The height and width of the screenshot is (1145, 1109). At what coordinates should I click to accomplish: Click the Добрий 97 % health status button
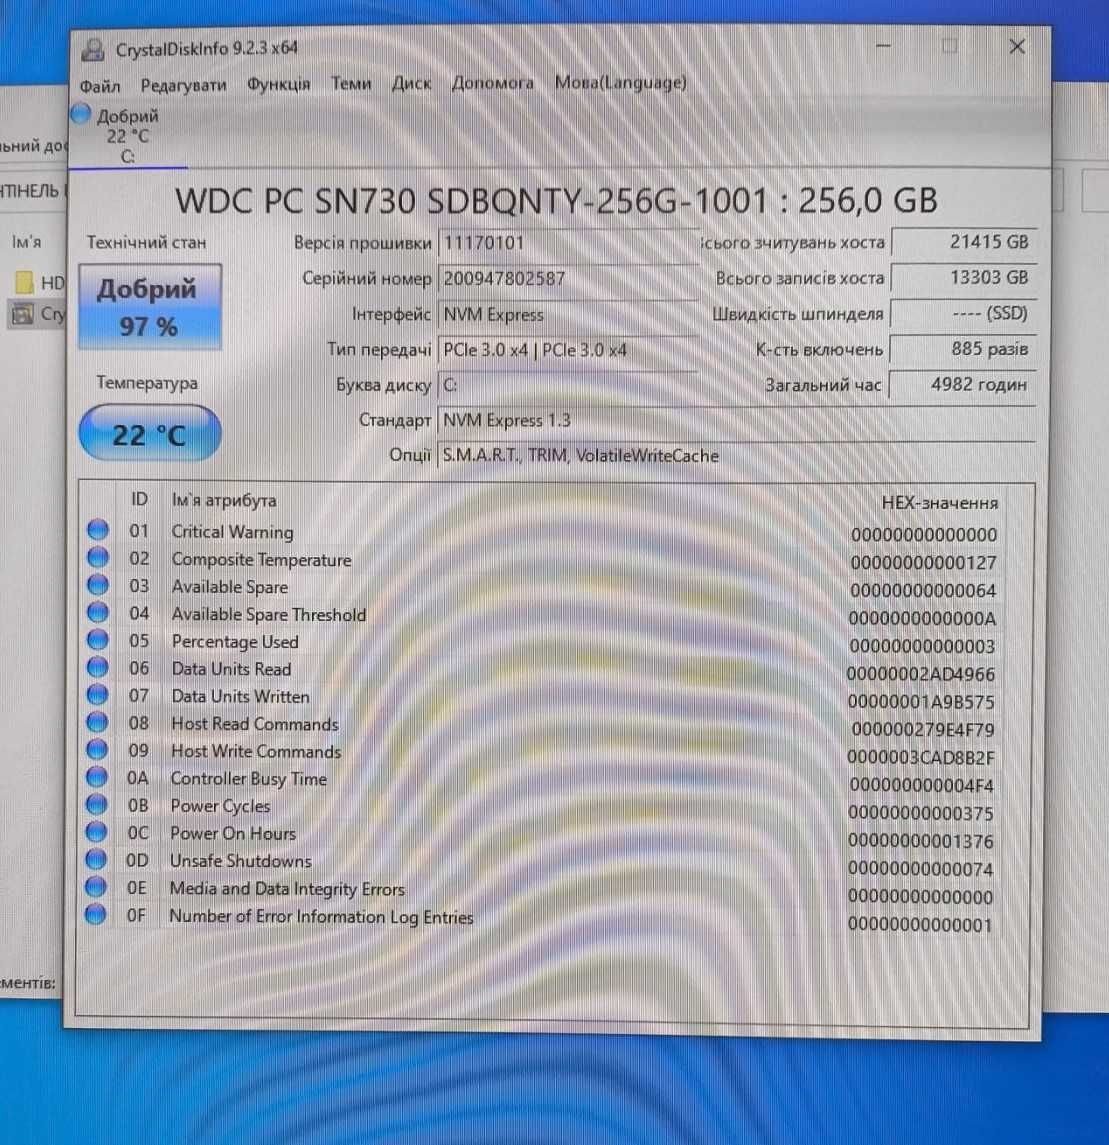pos(150,307)
